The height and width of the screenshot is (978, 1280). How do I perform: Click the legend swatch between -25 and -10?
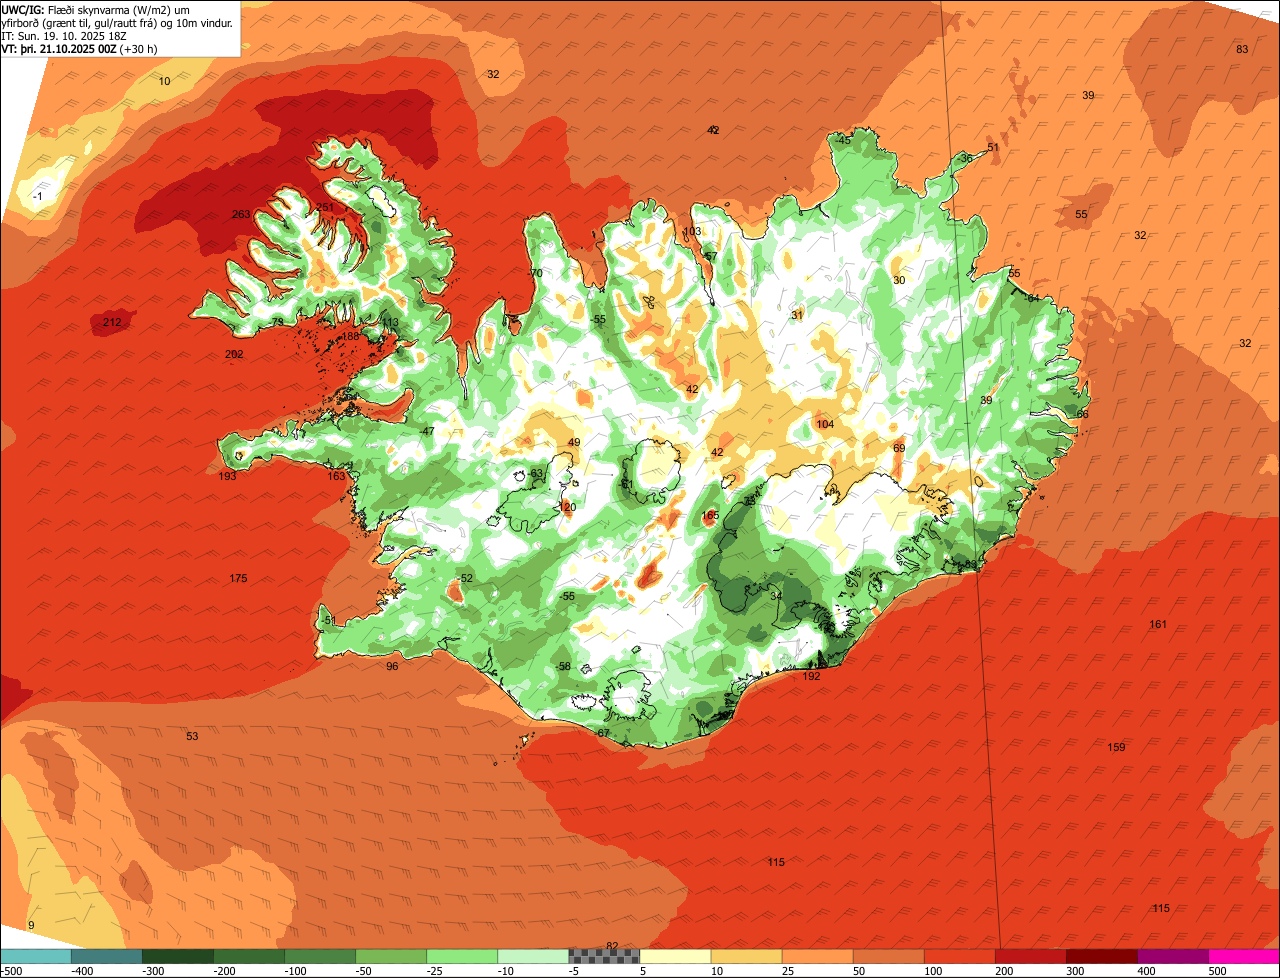tap(462, 956)
